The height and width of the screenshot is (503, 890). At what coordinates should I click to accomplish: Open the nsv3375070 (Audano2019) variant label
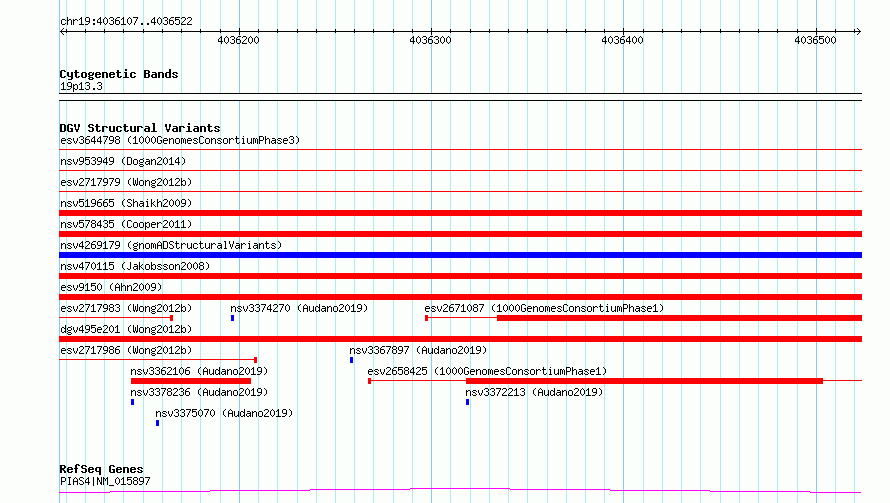point(224,413)
